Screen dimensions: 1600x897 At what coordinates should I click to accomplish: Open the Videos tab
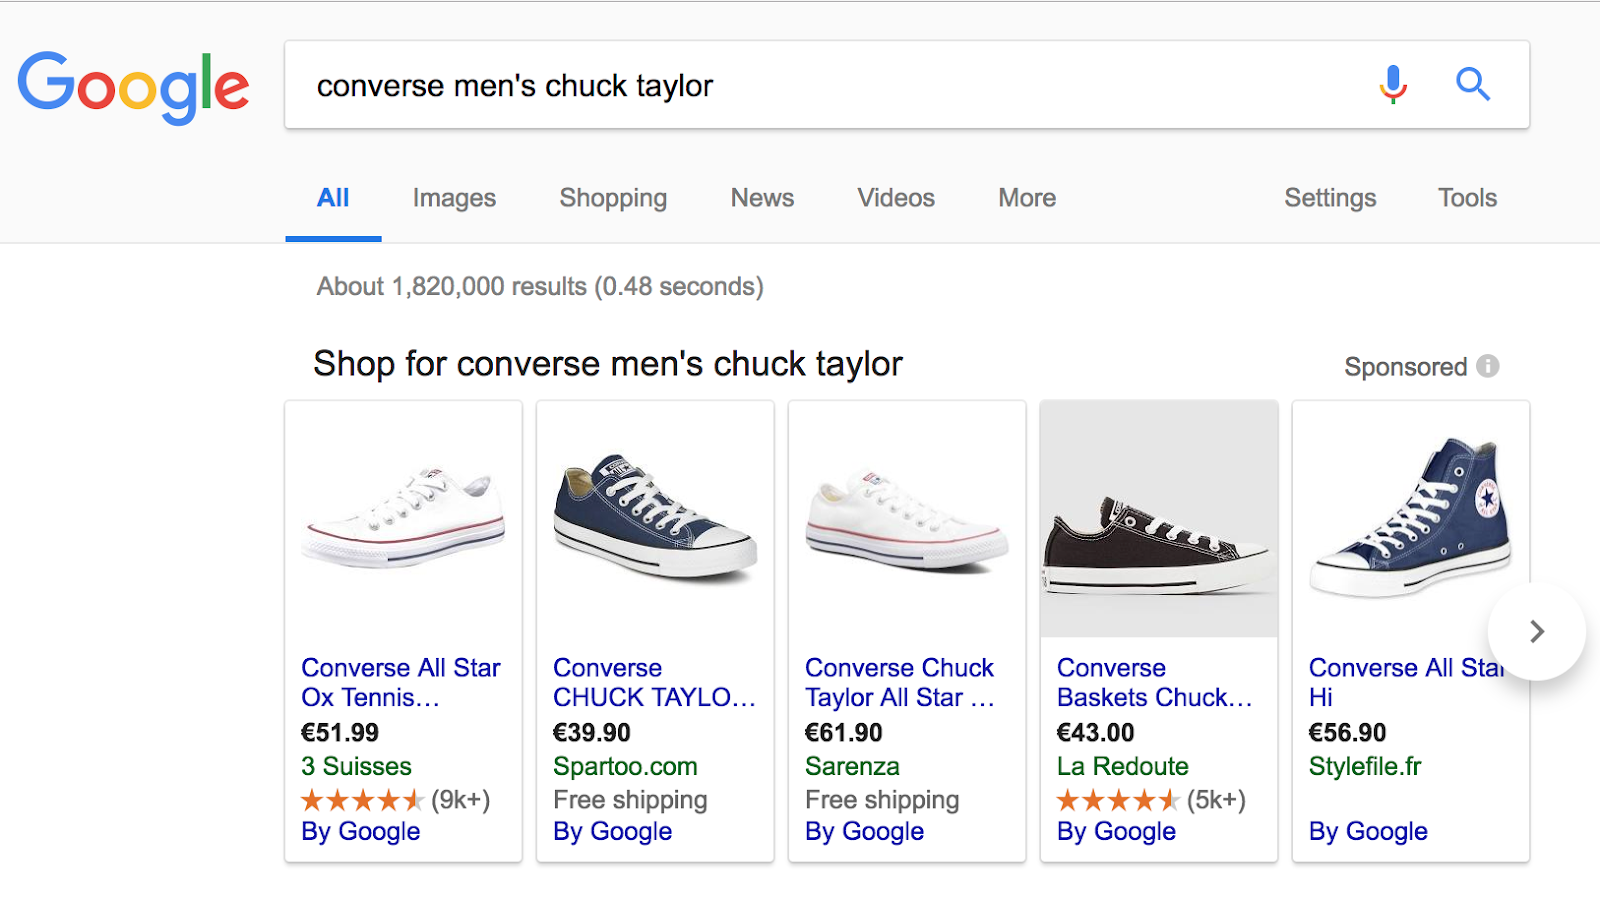[x=896, y=198]
